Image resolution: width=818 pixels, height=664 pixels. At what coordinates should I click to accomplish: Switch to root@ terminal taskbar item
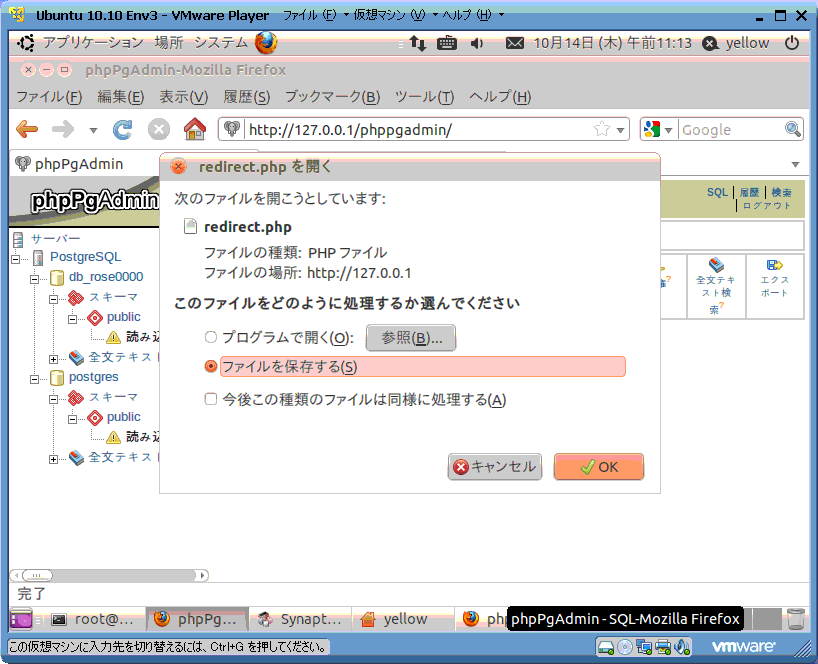(x=93, y=619)
